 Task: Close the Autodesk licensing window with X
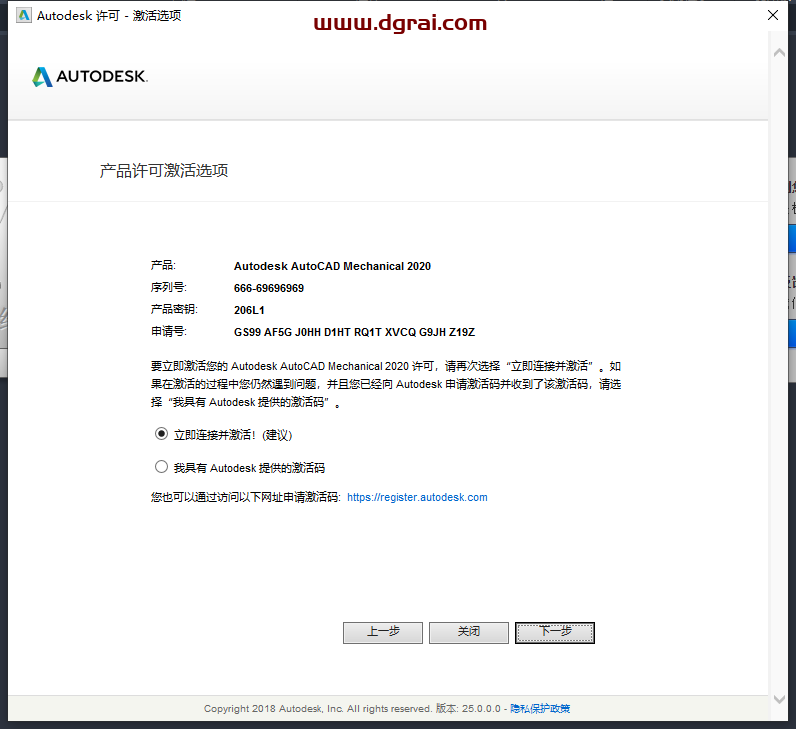(x=773, y=15)
